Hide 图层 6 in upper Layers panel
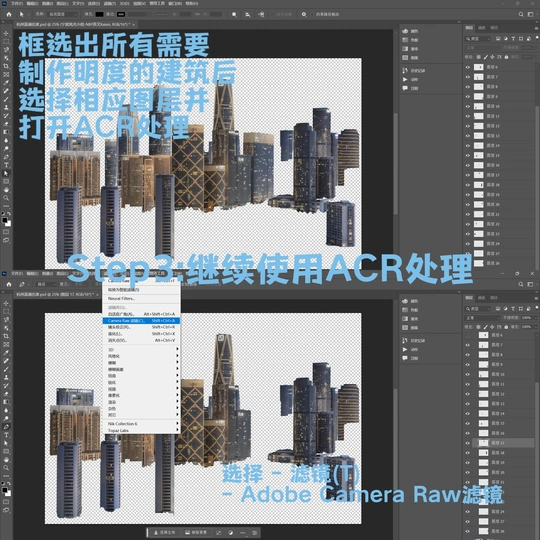The image size is (540, 540). (x=468, y=67)
